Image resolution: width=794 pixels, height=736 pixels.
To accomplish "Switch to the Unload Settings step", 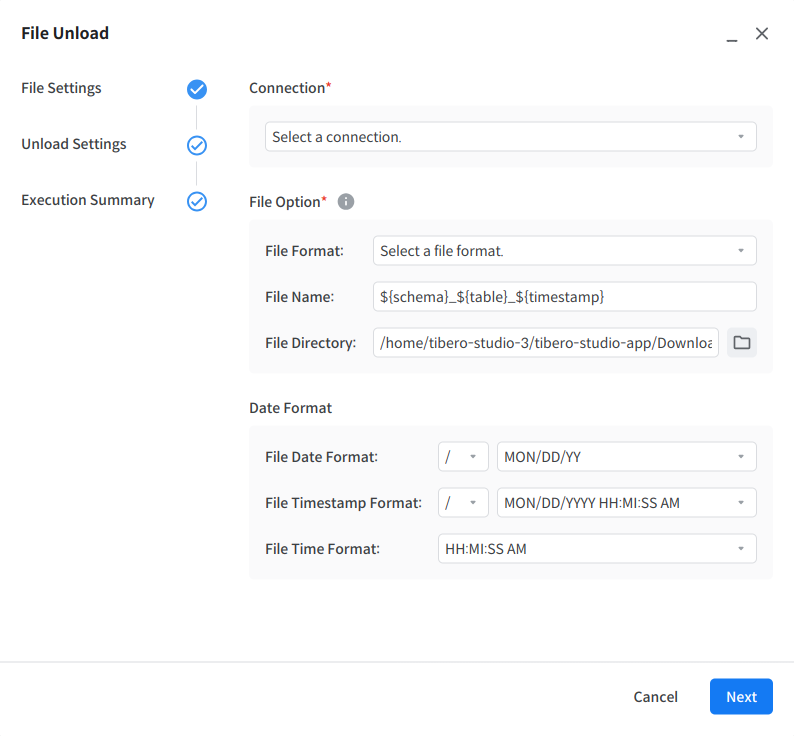I will click(74, 144).
